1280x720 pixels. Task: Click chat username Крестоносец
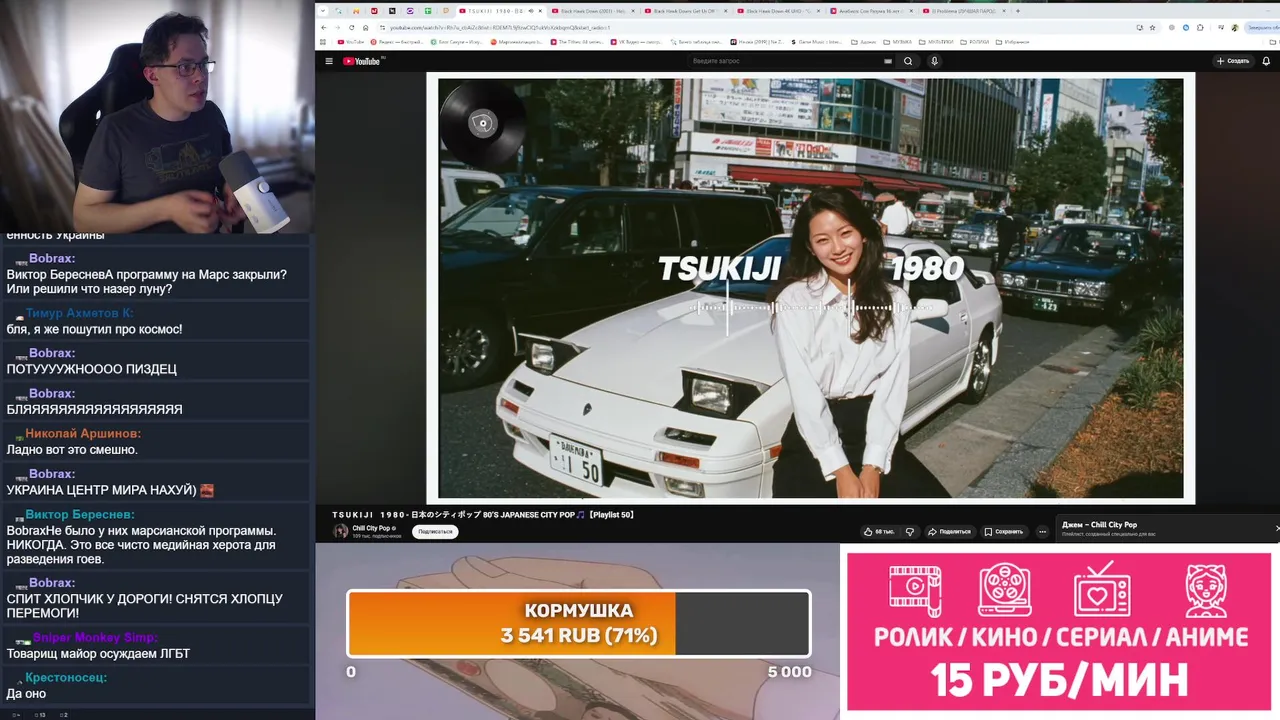[66, 677]
